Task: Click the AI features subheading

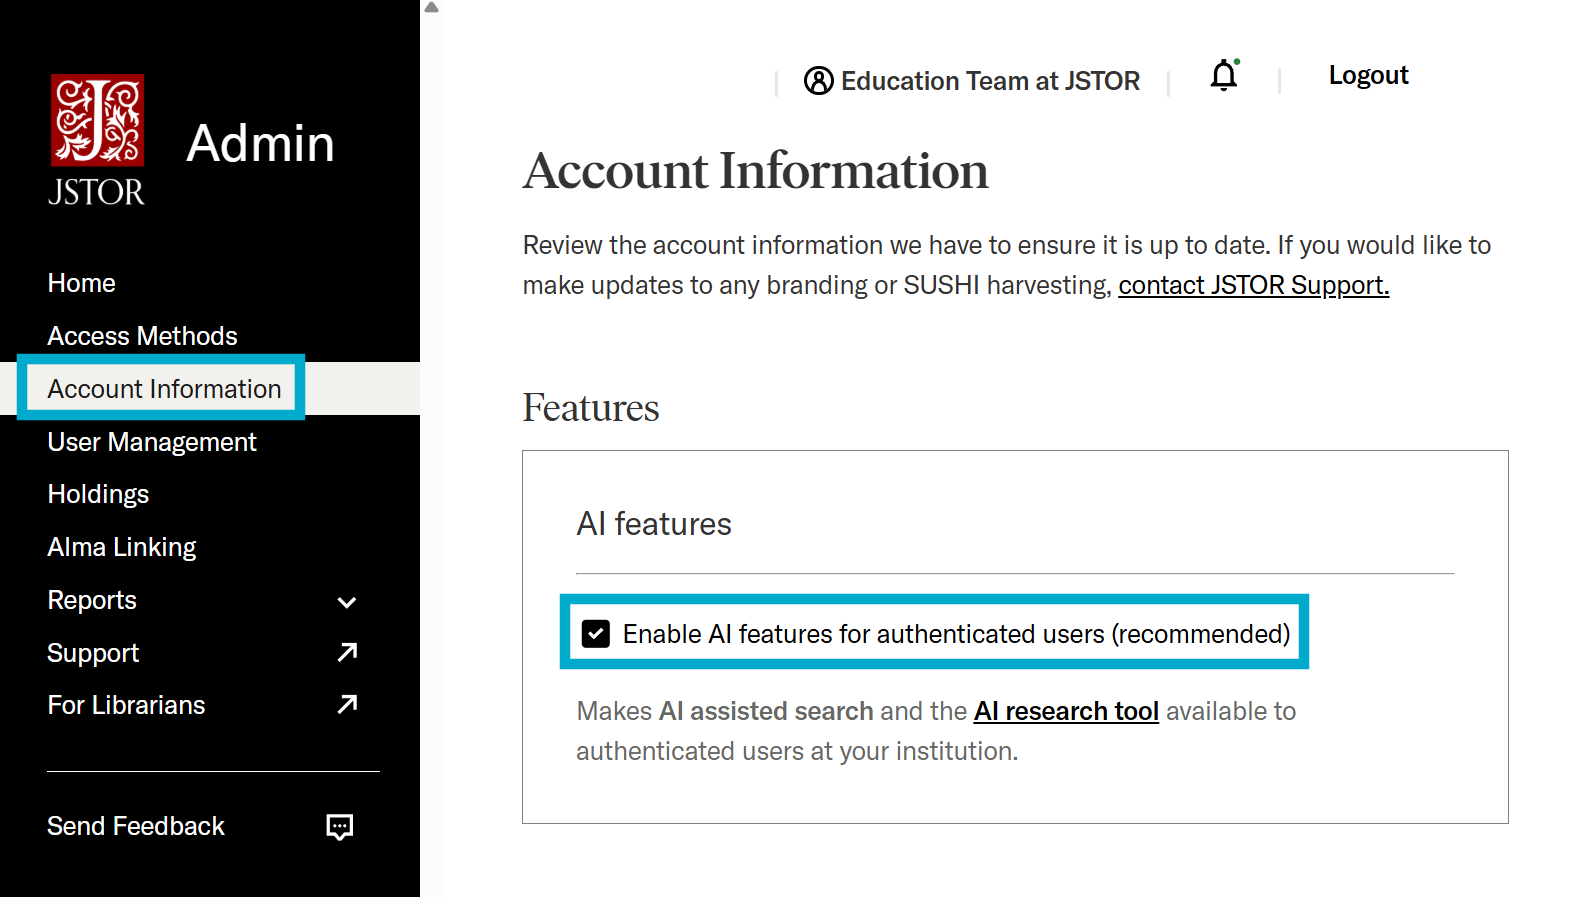Action: (654, 524)
